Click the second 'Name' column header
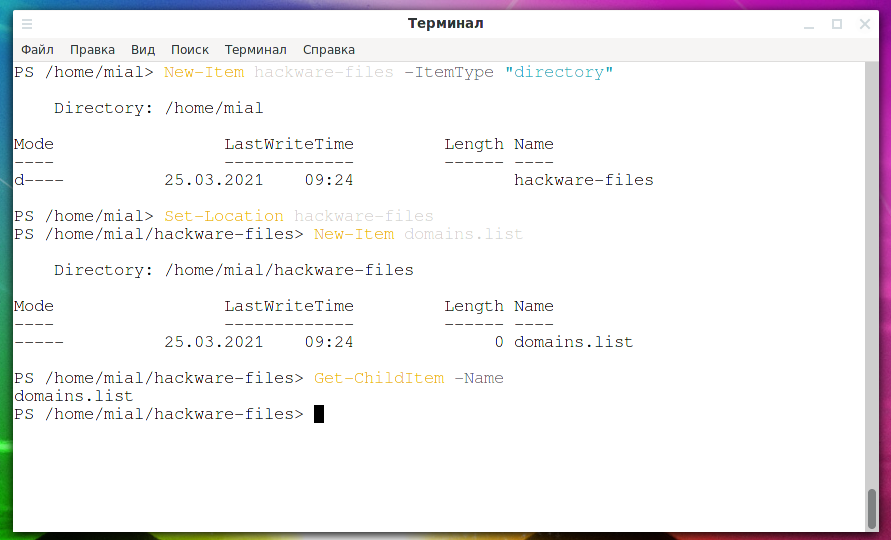Screen dimensions: 891x540 click(x=534, y=306)
